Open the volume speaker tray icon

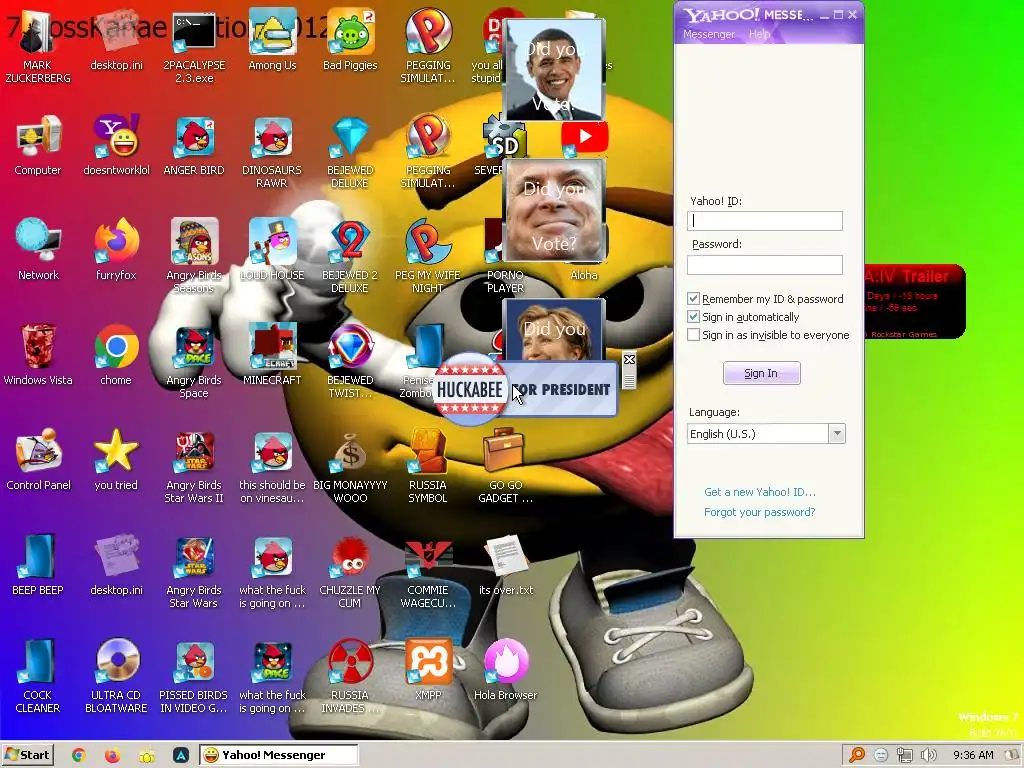tap(929, 756)
